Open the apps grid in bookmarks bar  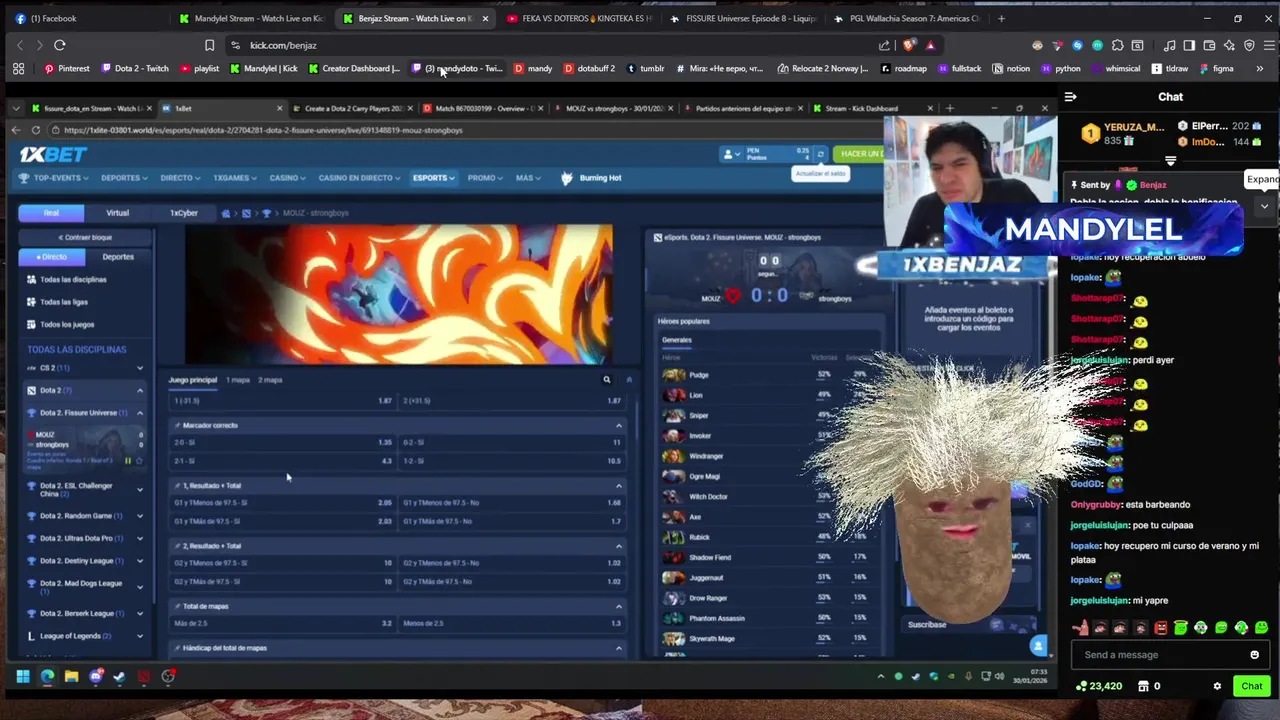18,69
